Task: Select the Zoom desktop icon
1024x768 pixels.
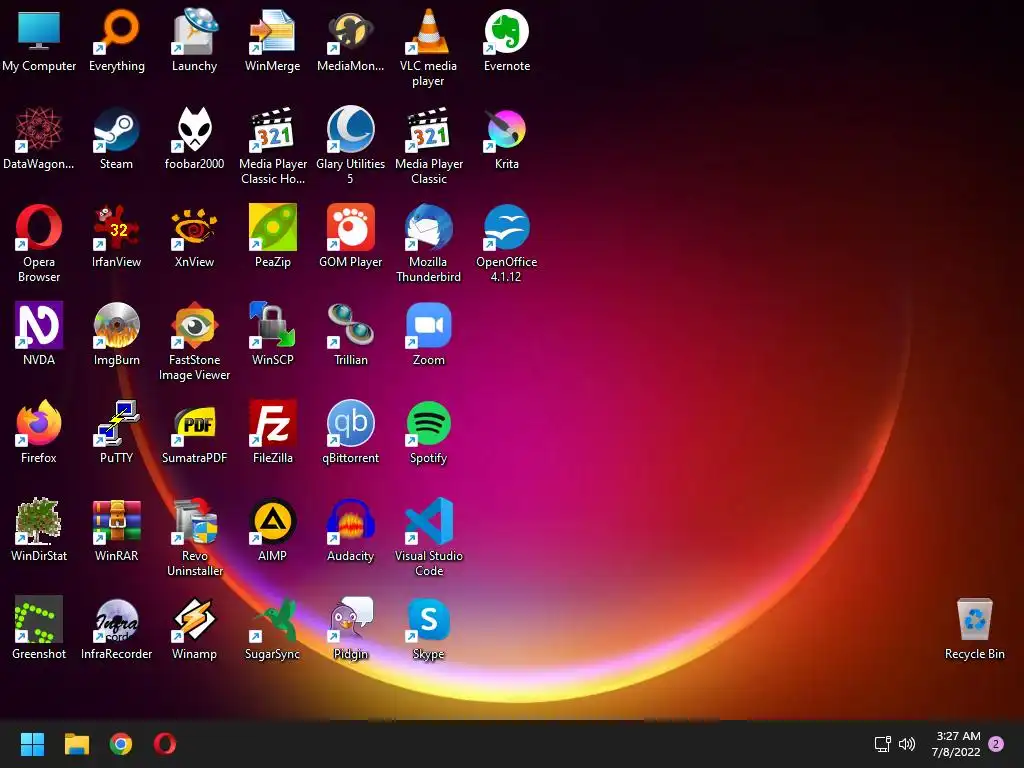Action: (x=428, y=325)
